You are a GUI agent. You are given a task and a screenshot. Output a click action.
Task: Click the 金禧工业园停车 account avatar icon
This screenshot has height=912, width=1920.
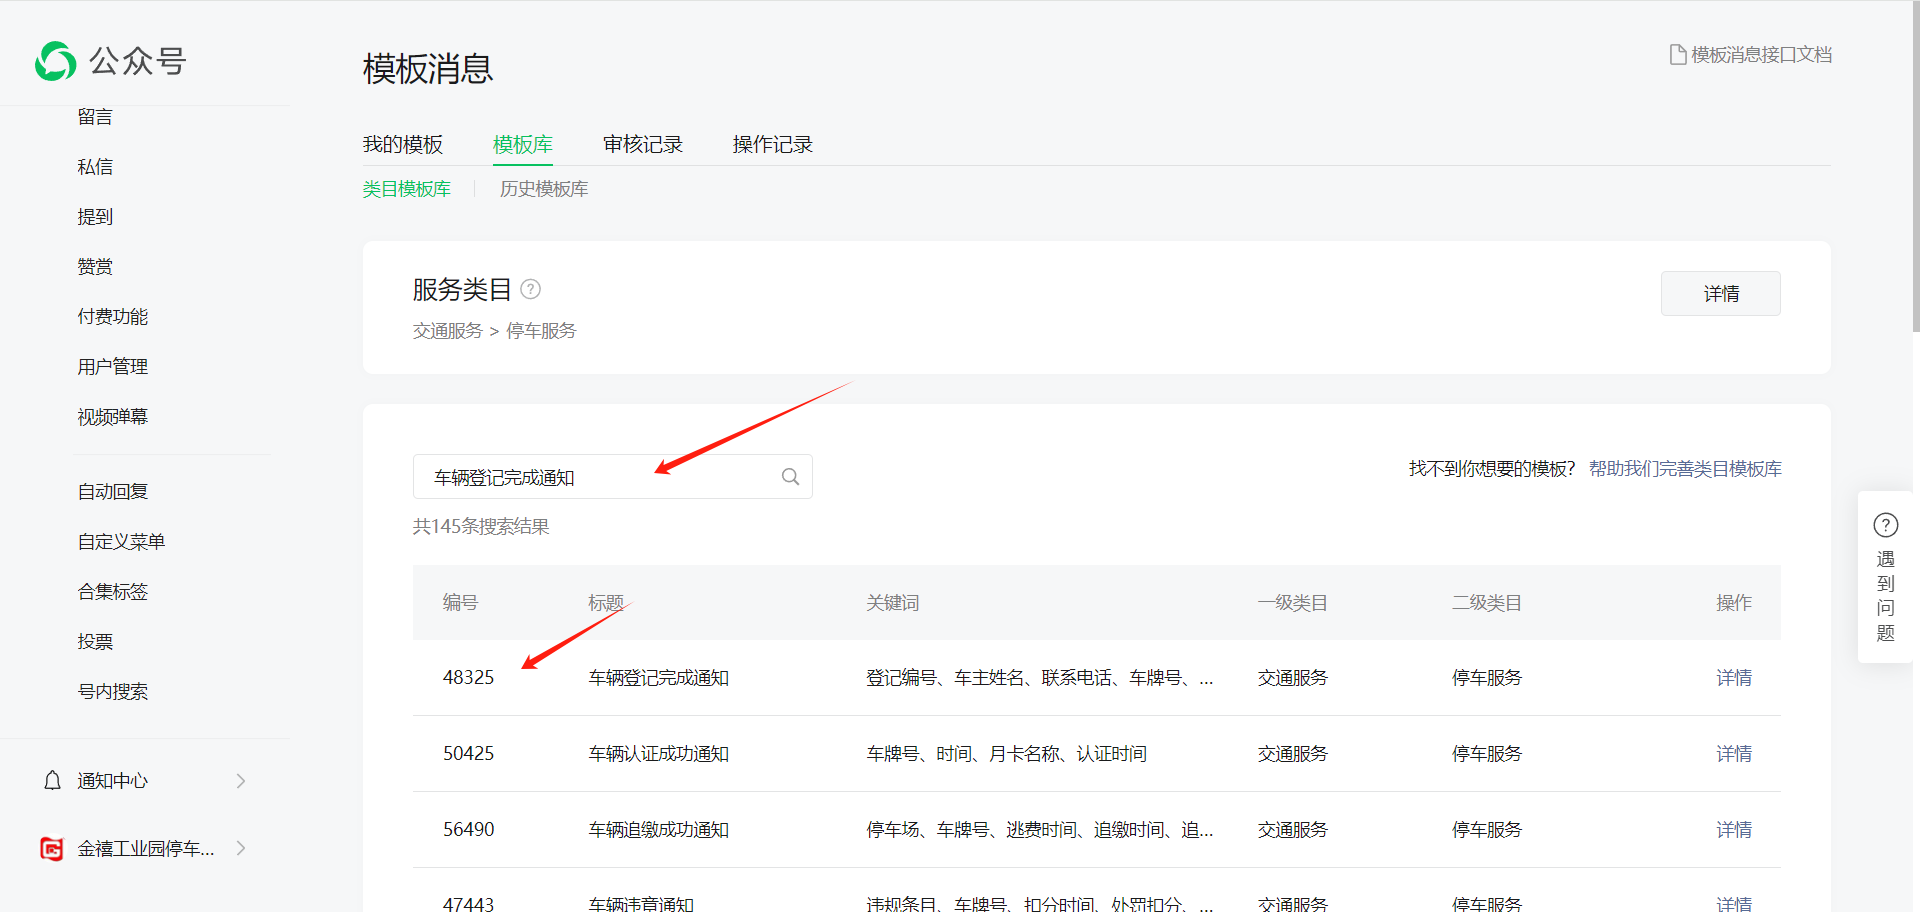point(52,849)
